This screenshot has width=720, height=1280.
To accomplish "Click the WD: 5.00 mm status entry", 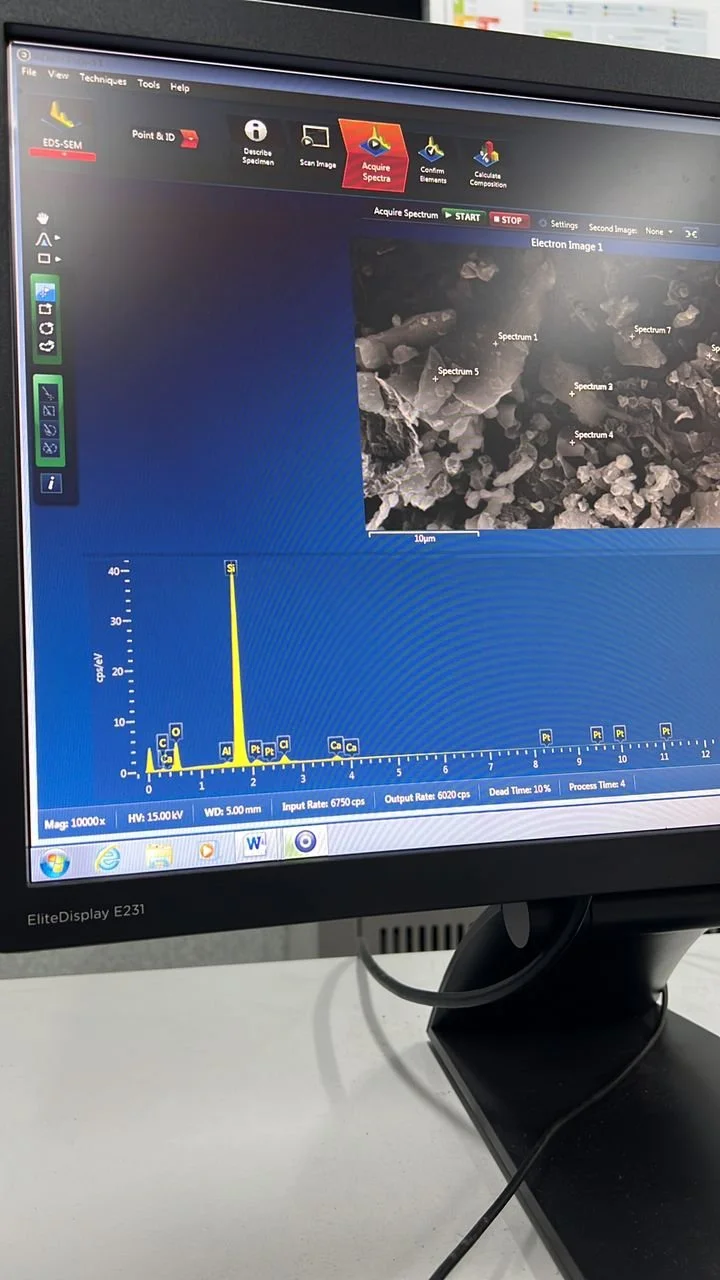I will click(231, 809).
